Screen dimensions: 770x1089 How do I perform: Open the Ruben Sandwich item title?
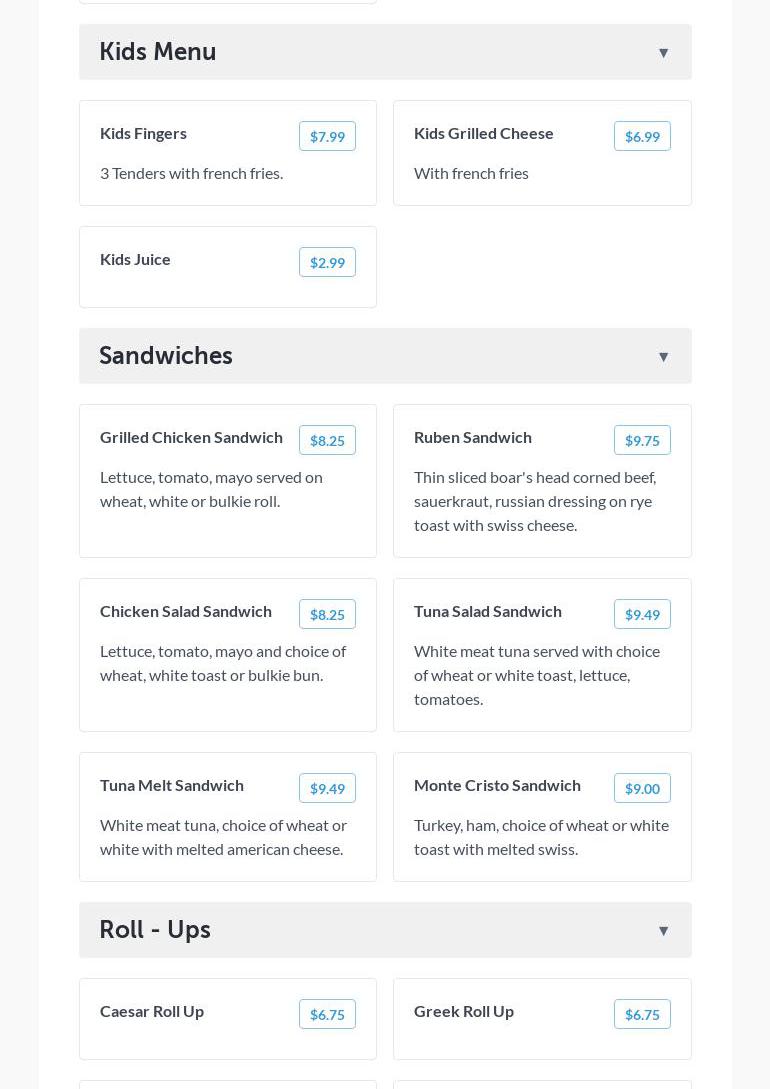point(473,437)
